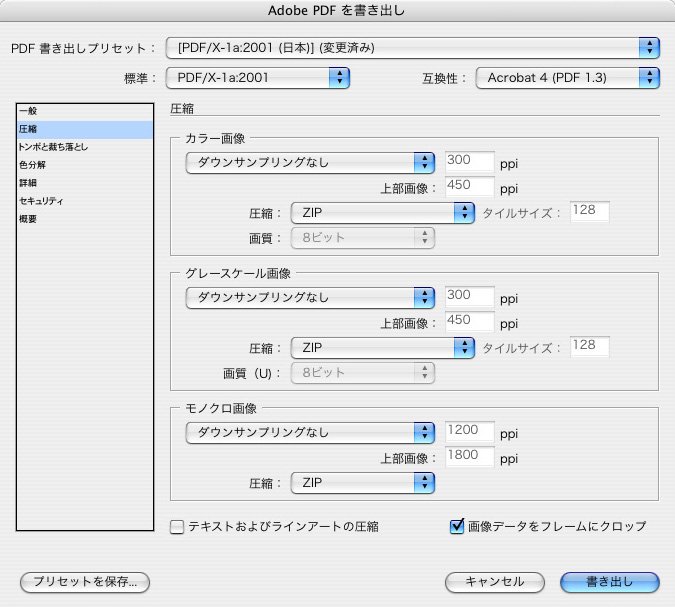Viewport: 675px width, 607px height.
Task: Open グレースケール画像 画質 (U) 8ビット dropdown
Action: click(362, 373)
